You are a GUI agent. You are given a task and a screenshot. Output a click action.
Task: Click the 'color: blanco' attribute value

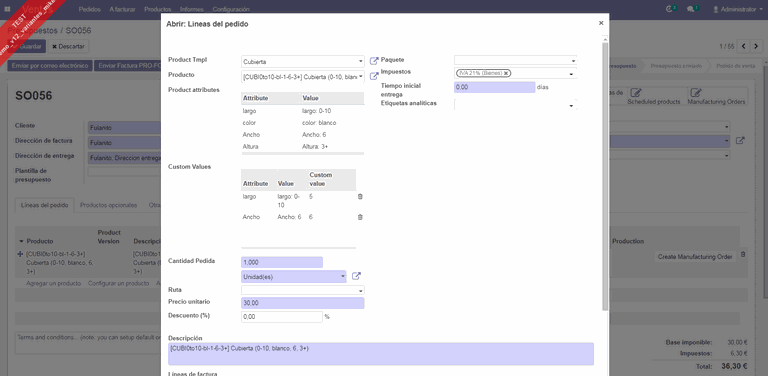point(319,123)
